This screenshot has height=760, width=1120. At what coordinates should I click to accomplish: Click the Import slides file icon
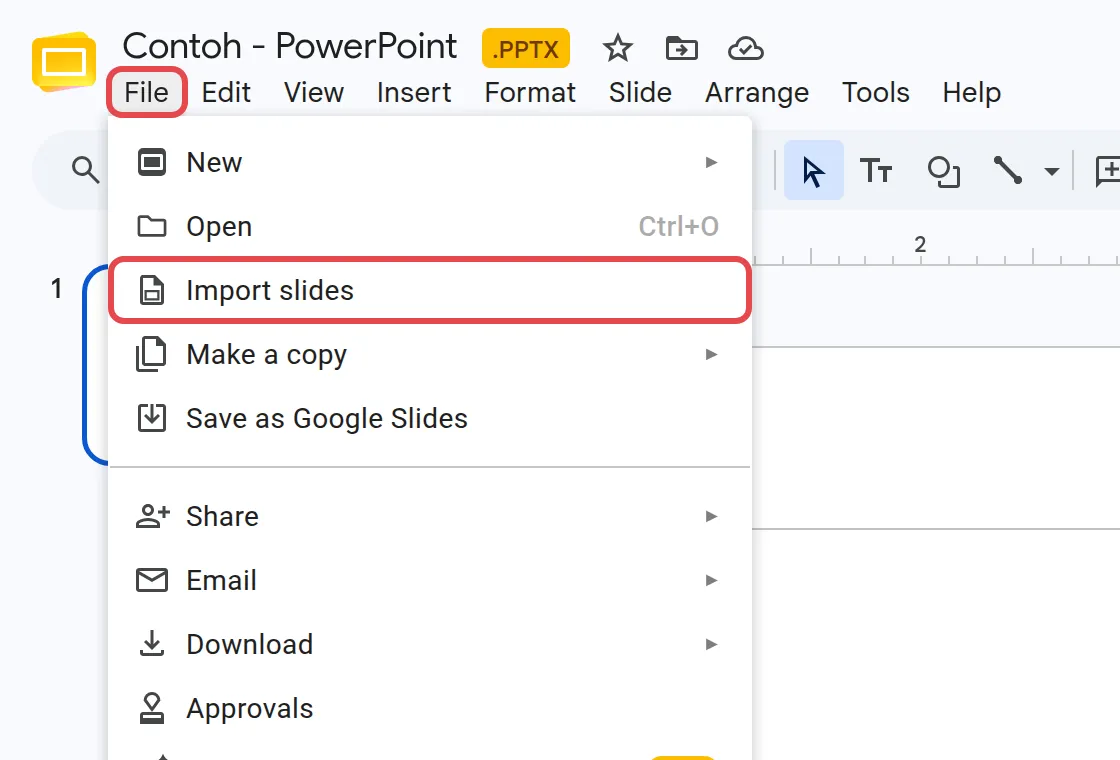point(151,290)
